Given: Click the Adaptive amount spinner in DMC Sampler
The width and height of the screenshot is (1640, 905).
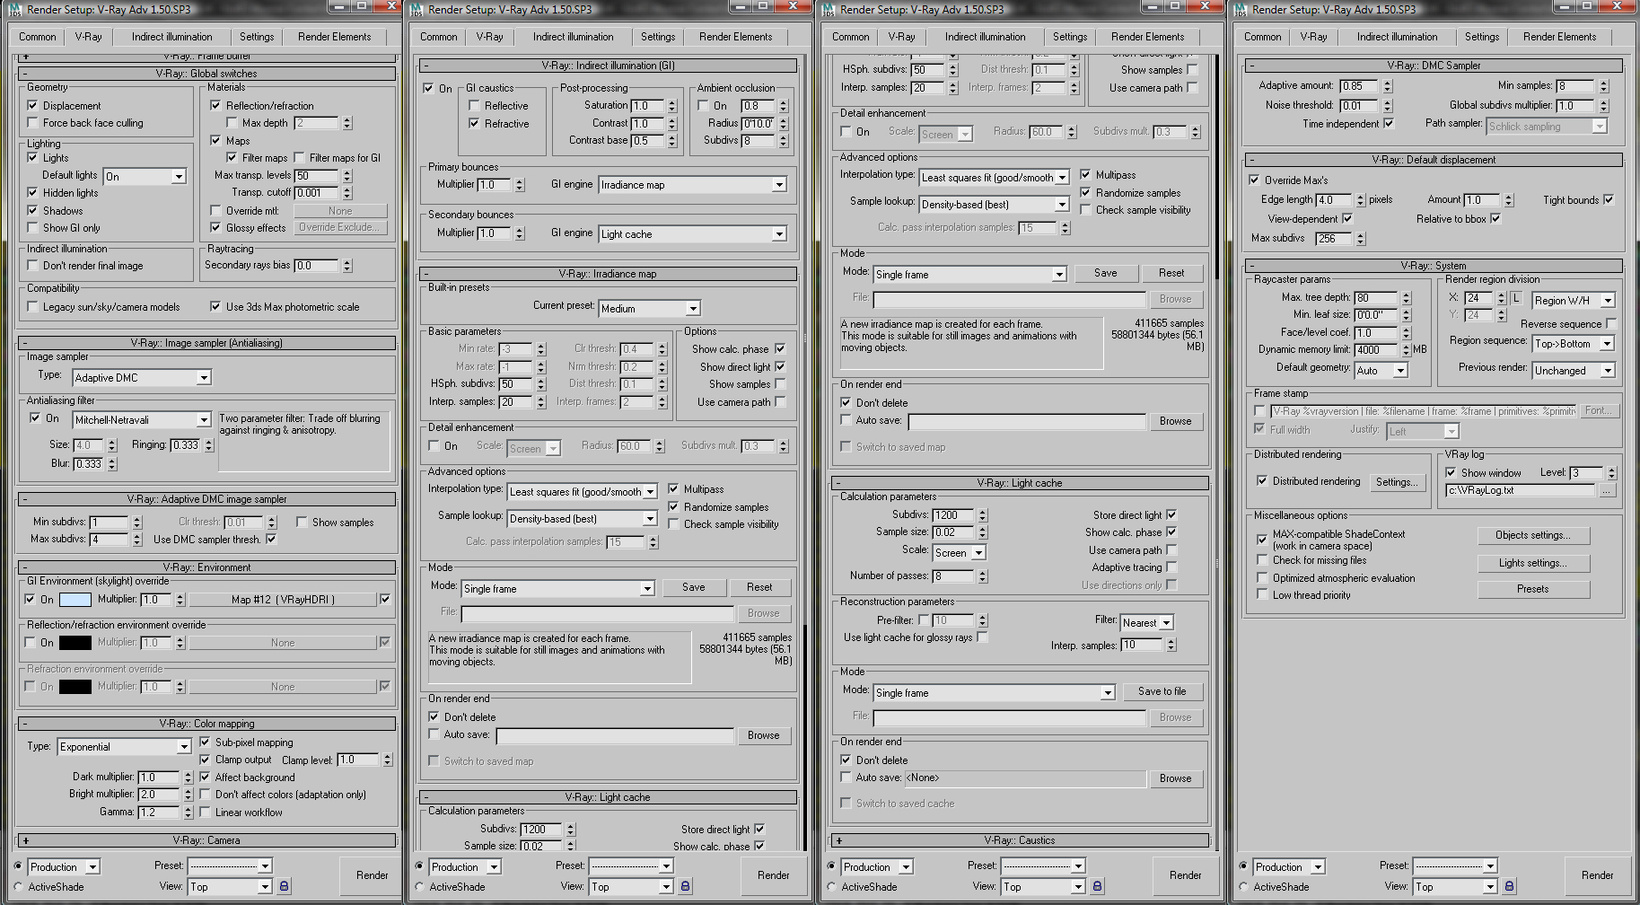Looking at the screenshot, I should pyautogui.click(x=1387, y=86).
